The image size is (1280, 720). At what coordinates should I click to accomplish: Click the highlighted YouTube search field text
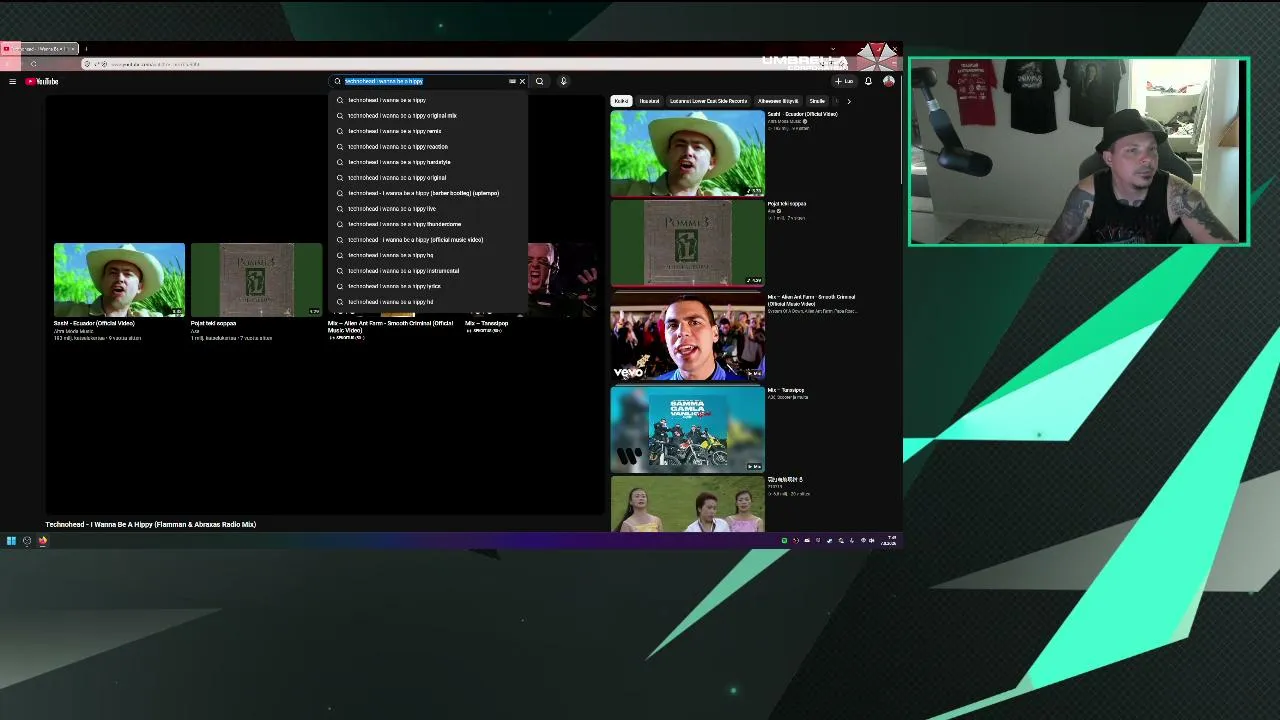(384, 81)
